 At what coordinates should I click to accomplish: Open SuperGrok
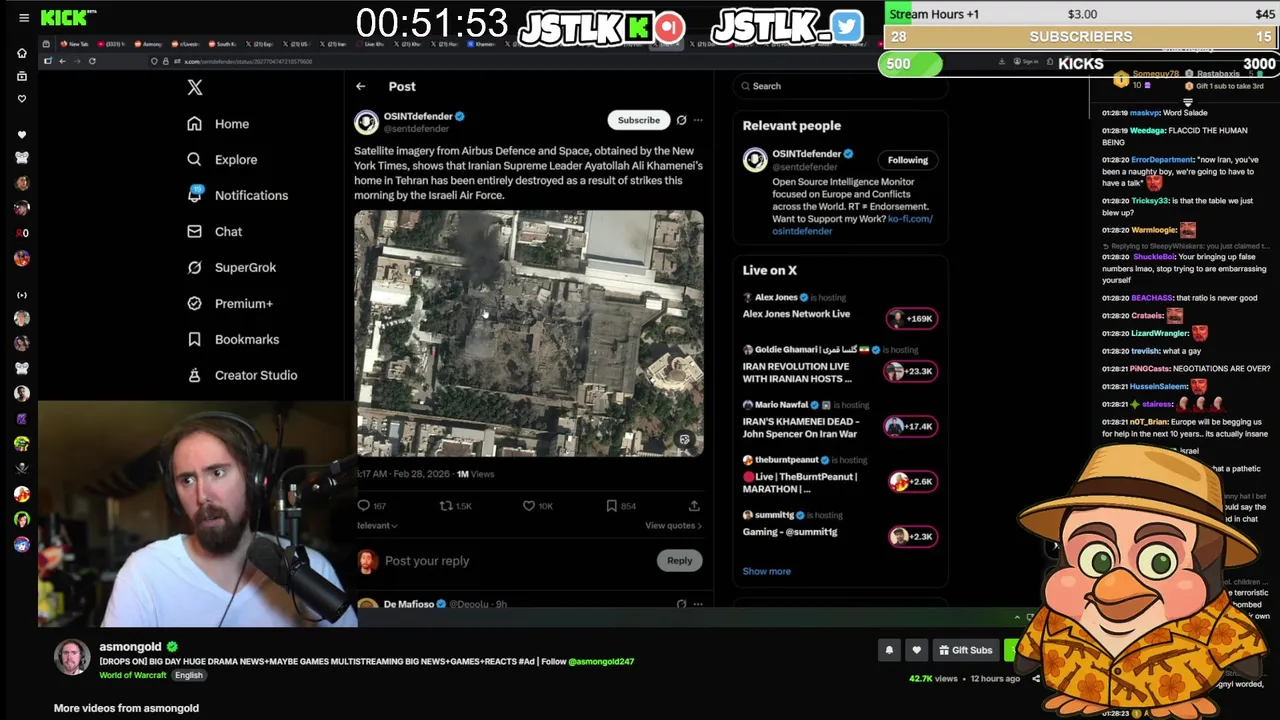pyautogui.click(x=231, y=268)
